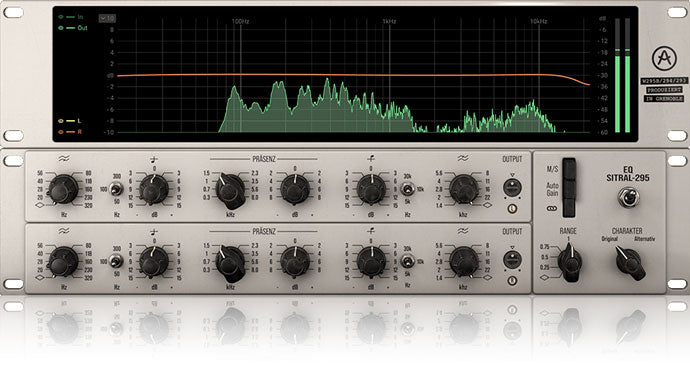The width and height of the screenshot is (690, 368).
Task: Flip upper channel 30k/10k/5k Hz switch
Action: tap(408, 189)
